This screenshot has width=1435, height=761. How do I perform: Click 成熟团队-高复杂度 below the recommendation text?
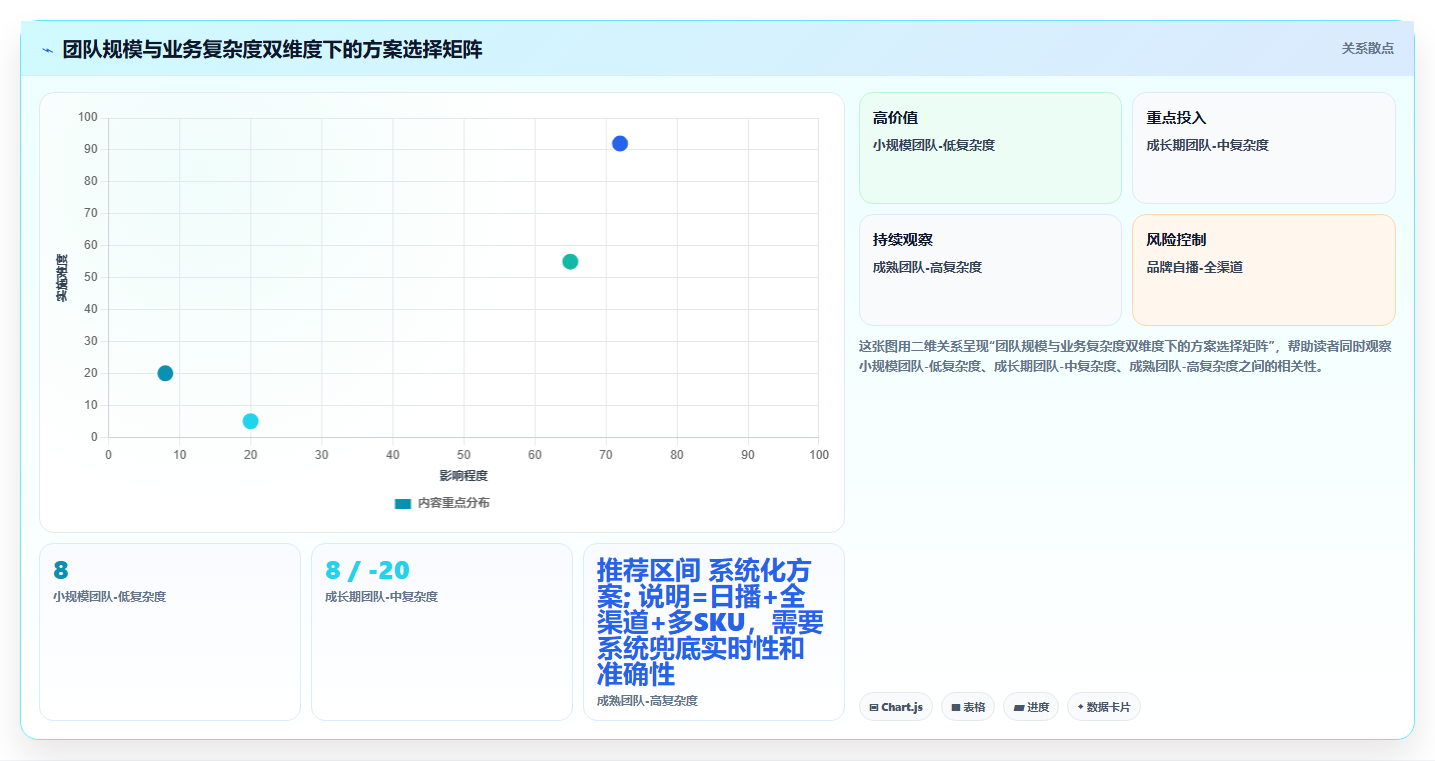[x=647, y=701]
